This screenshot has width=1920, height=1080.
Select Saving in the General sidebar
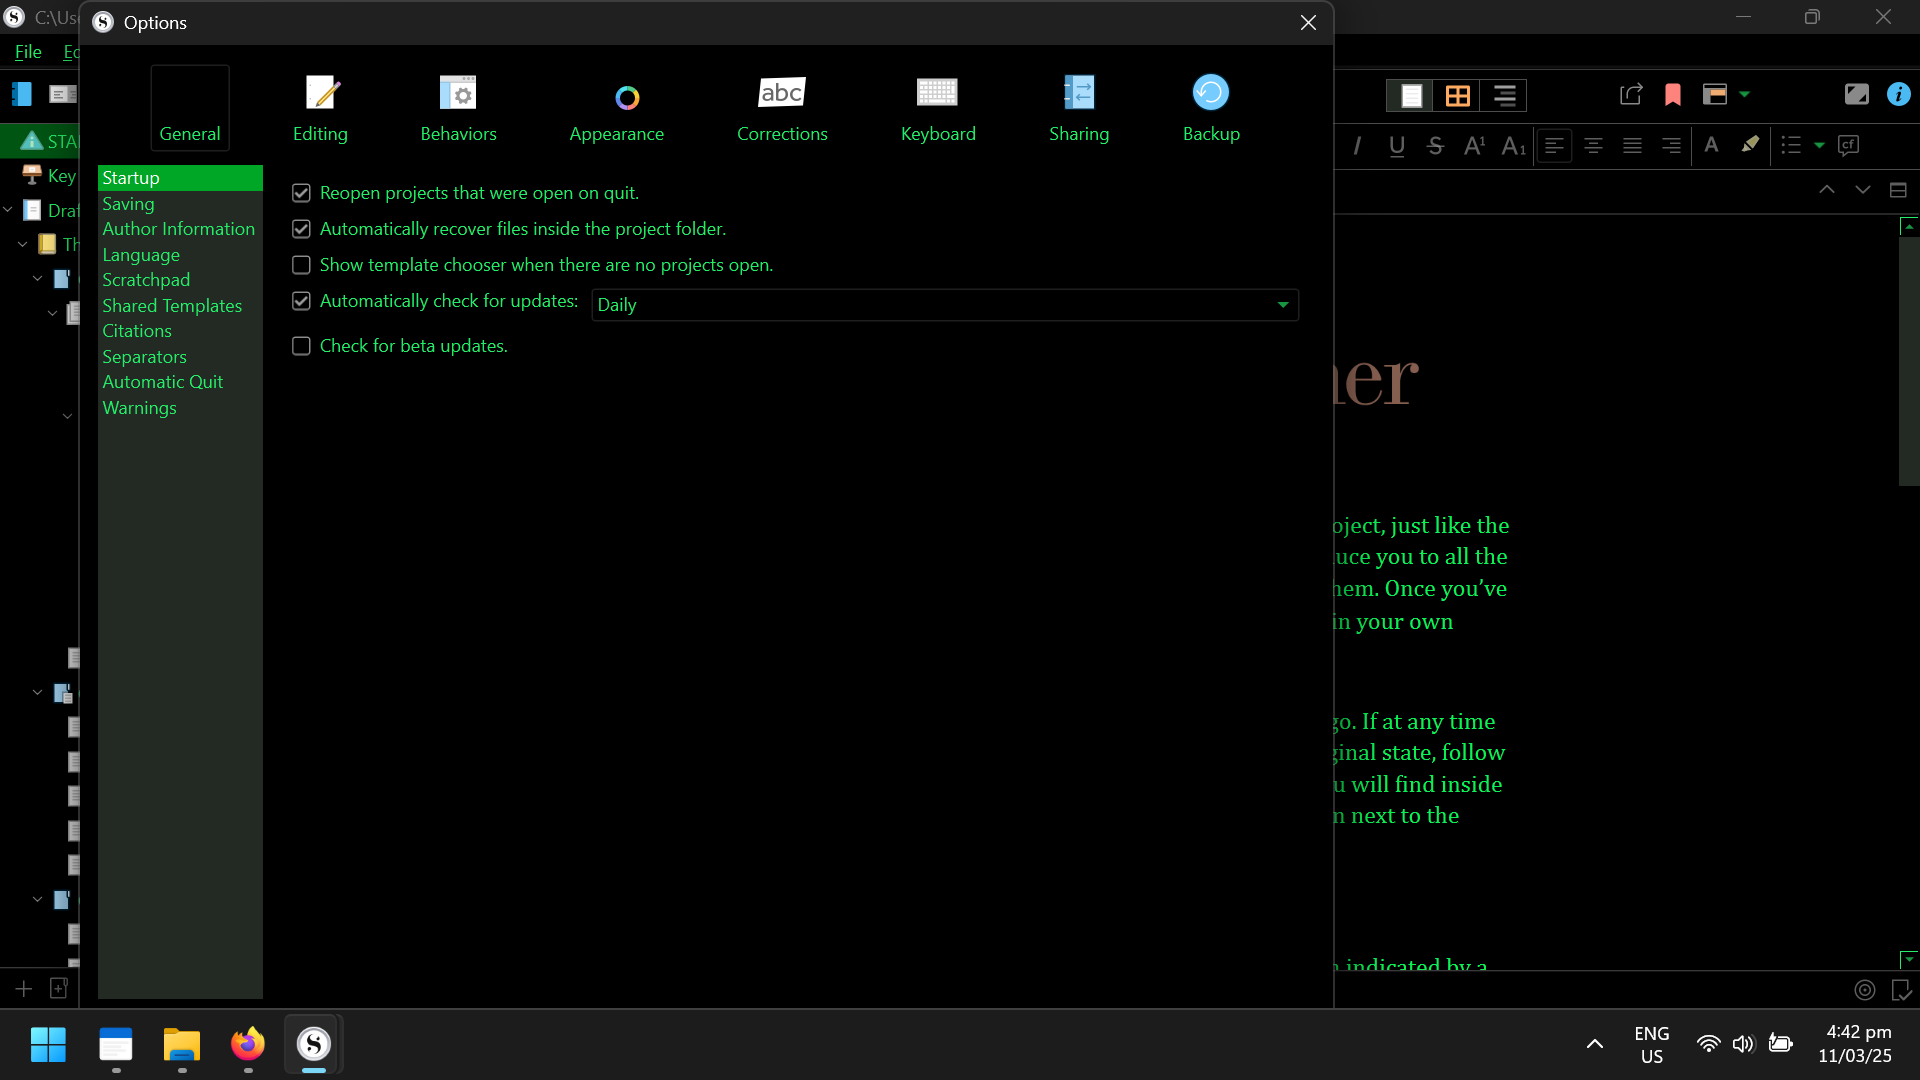click(128, 204)
